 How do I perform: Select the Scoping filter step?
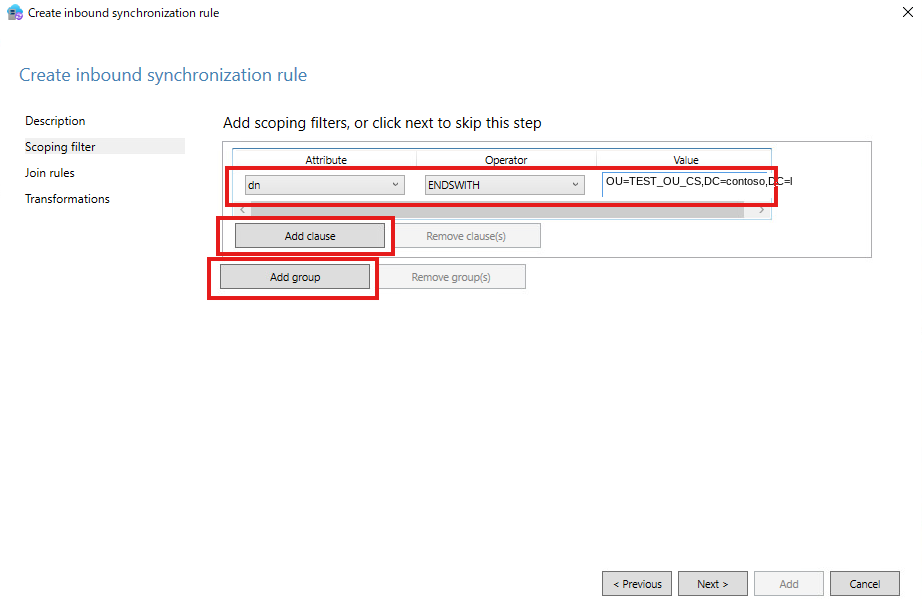tap(105, 146)
